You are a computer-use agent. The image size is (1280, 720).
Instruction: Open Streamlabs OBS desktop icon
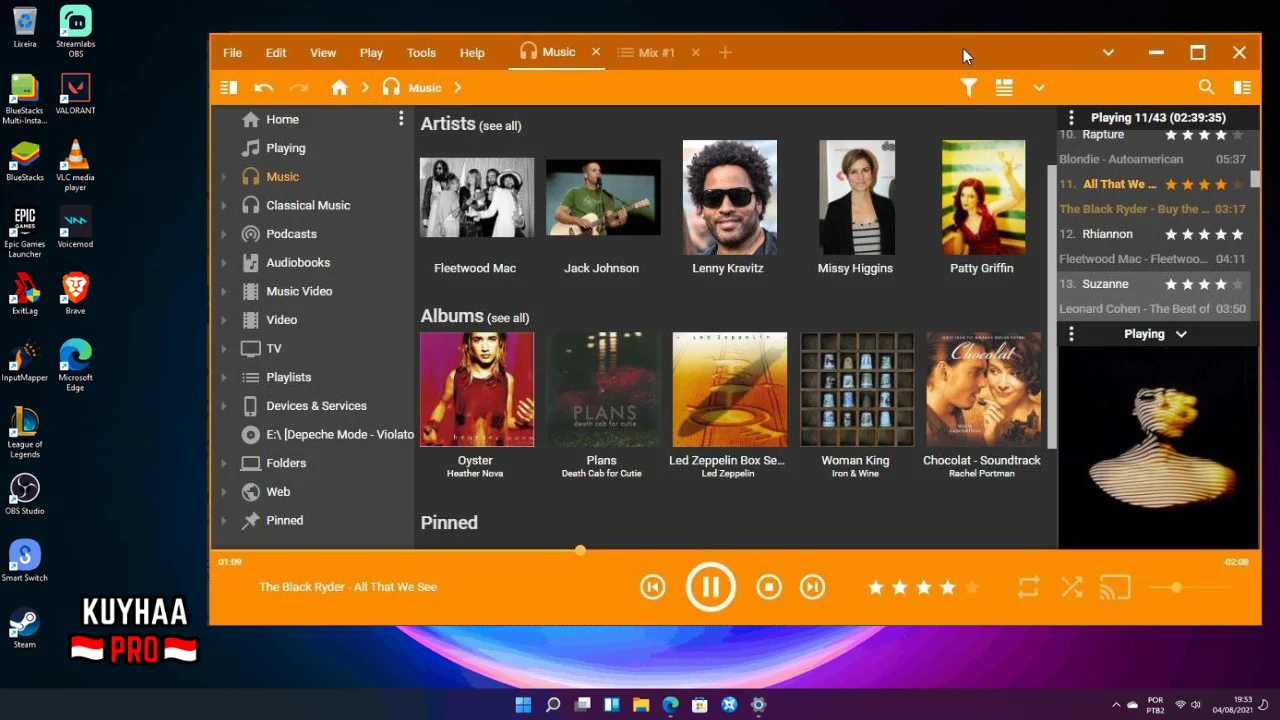coord(76,31)
